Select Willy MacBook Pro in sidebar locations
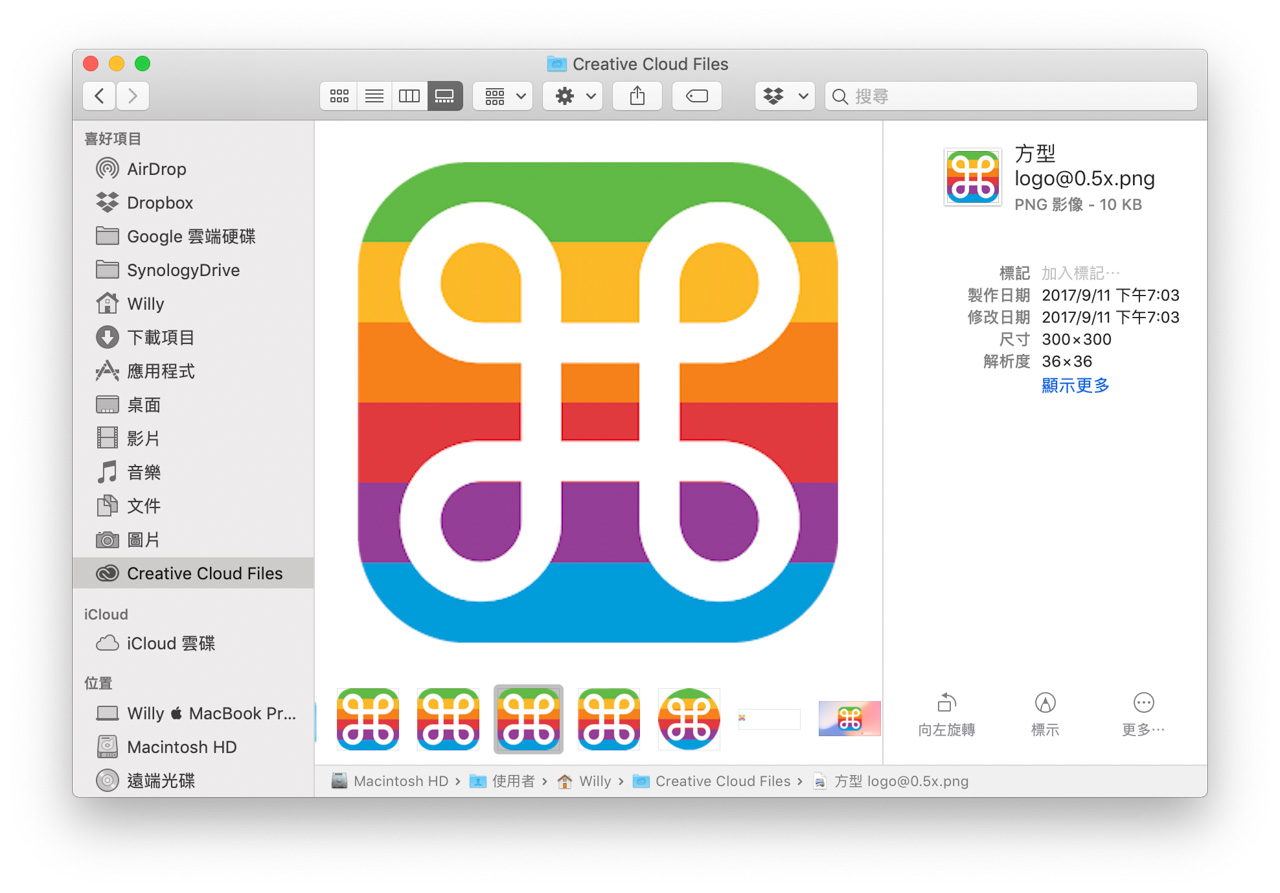The image size is (1280, 893). (x=193, y=713)
